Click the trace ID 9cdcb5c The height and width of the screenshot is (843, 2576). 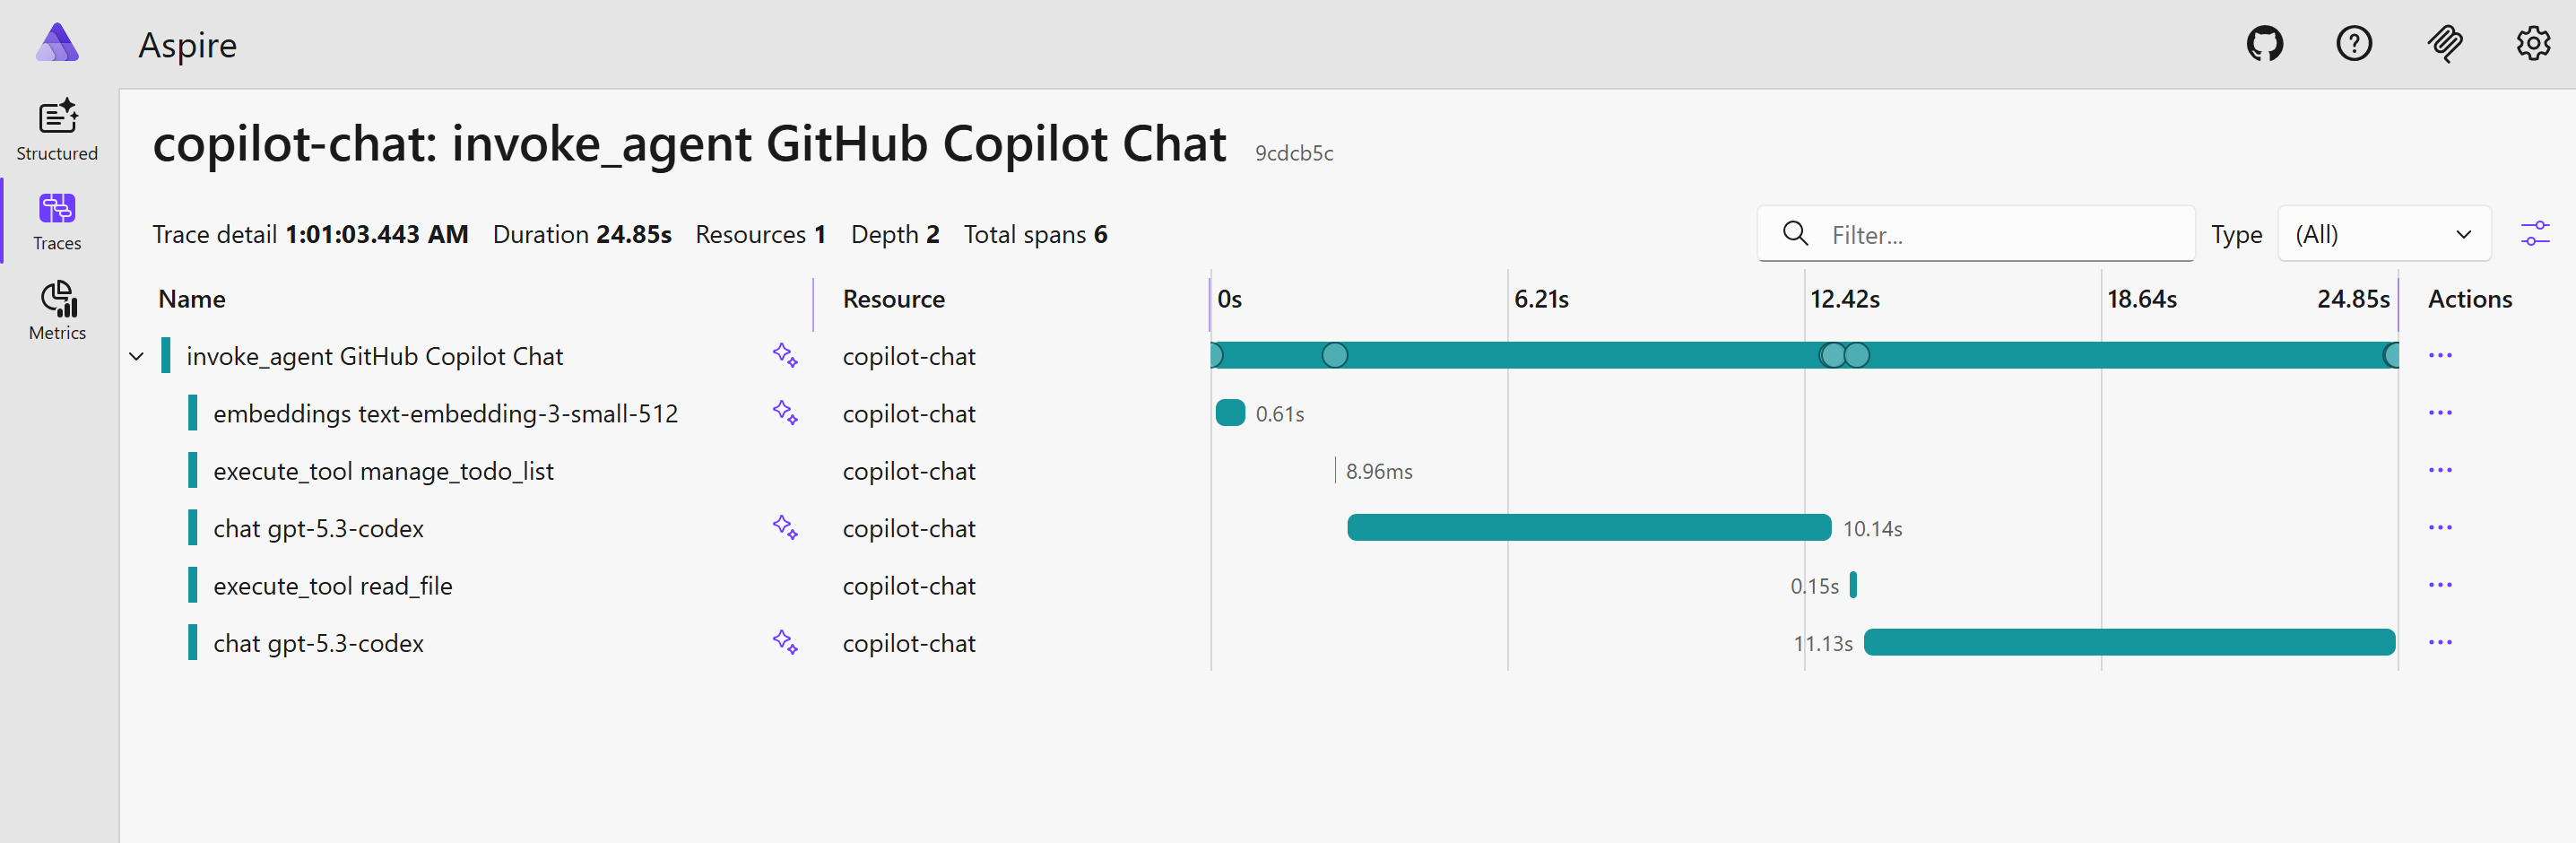[x=1294, y=153]
